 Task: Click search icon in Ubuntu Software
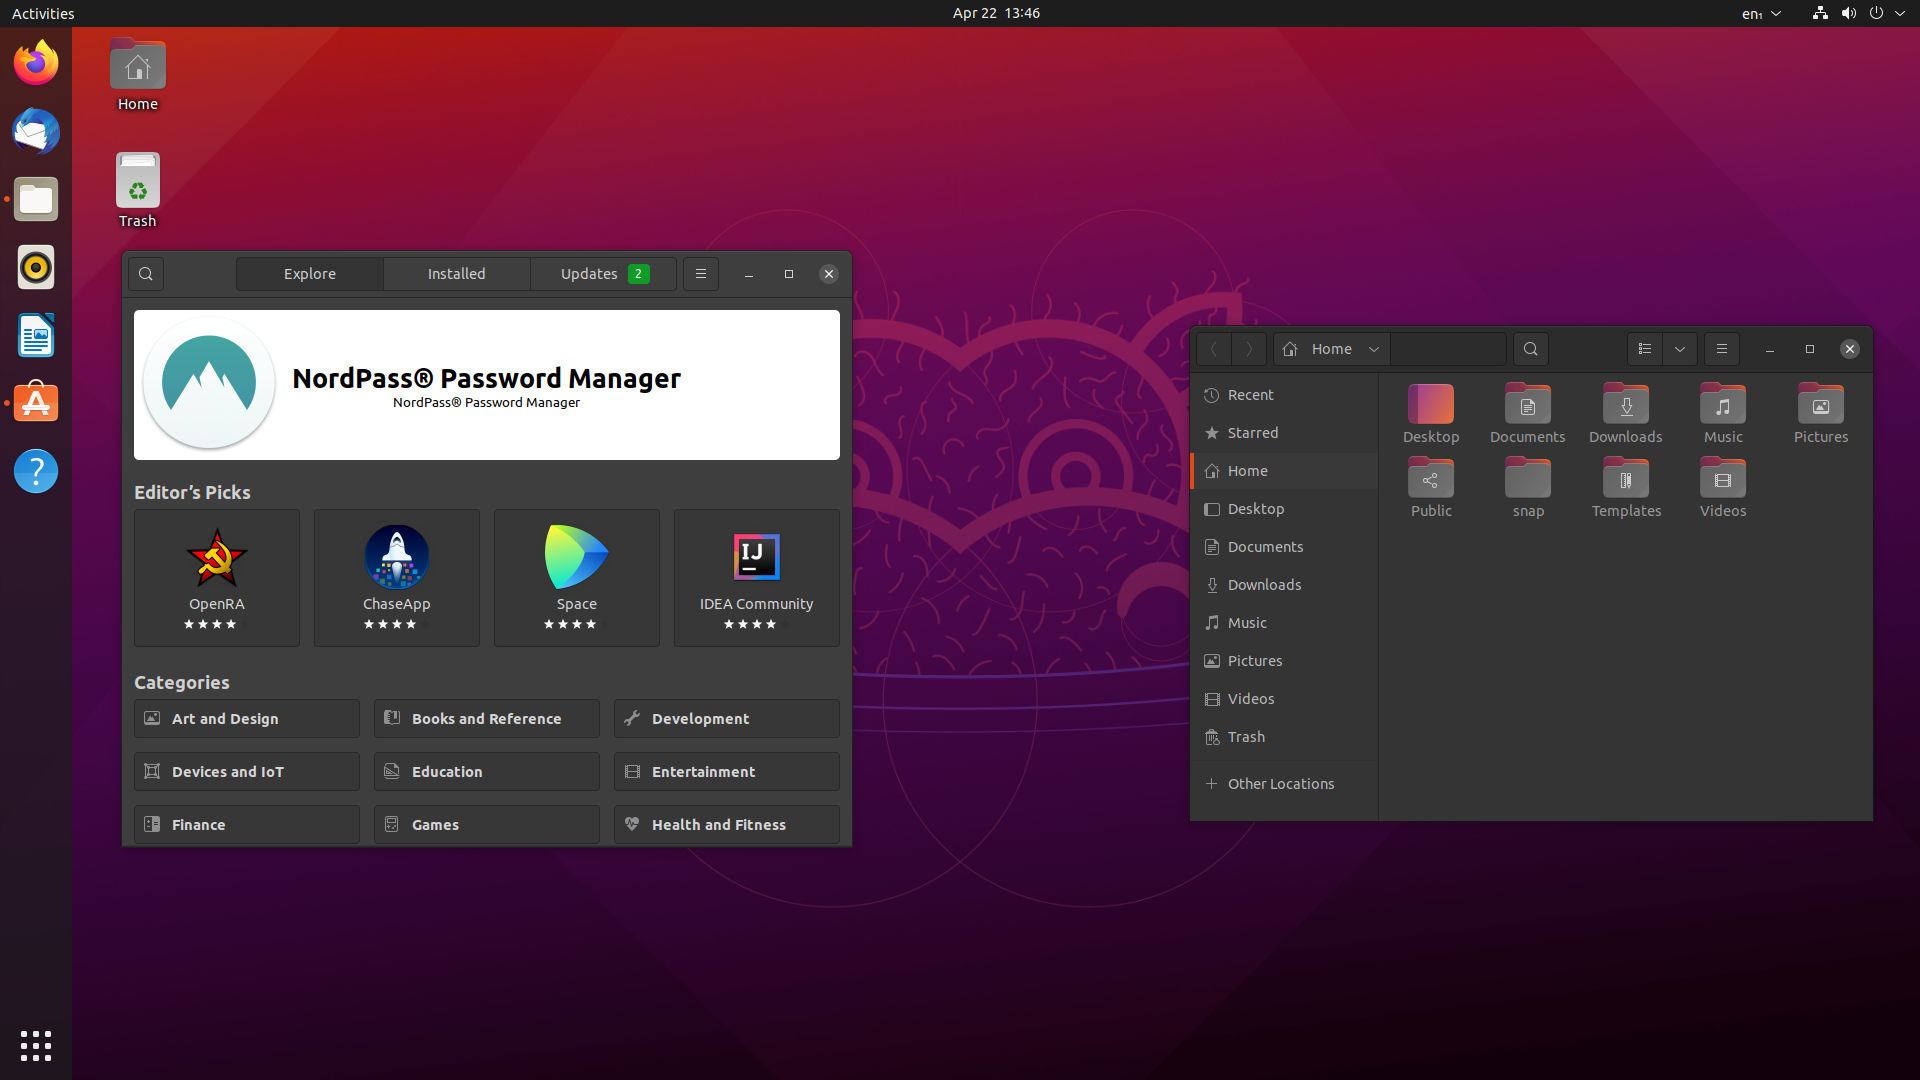click(146, 274)
